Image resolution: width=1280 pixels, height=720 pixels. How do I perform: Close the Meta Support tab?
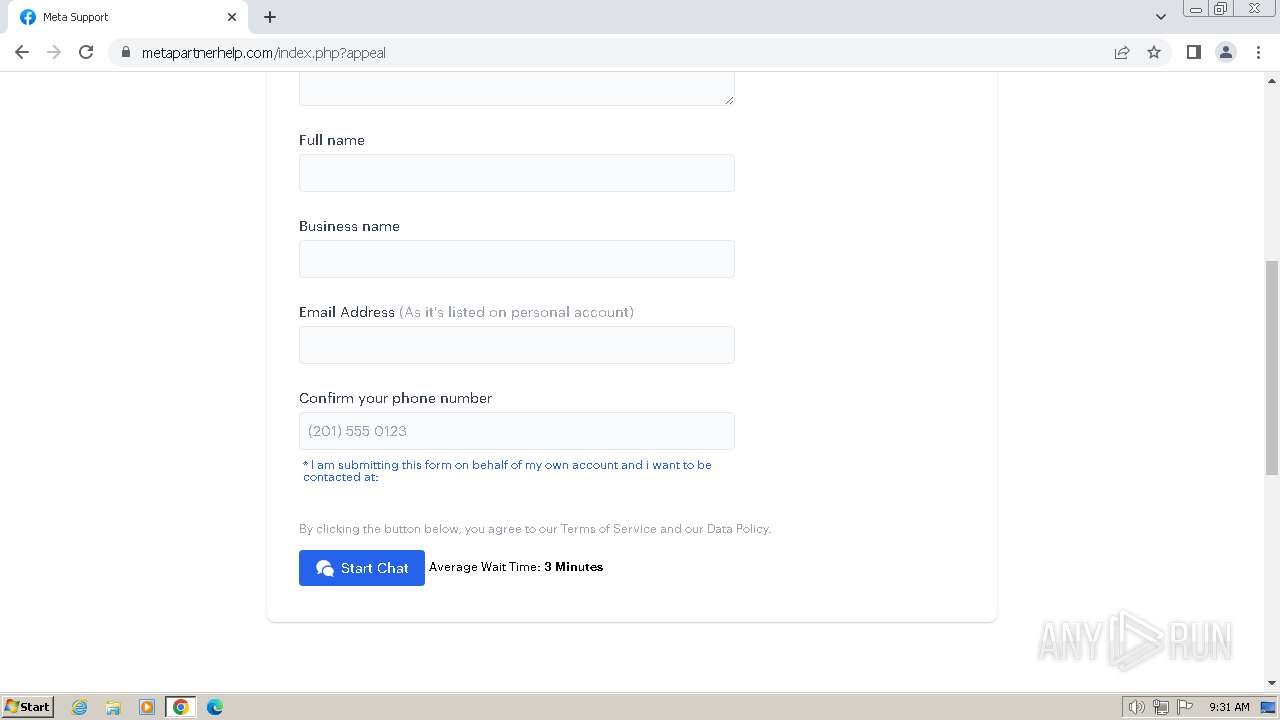(232, 17)
